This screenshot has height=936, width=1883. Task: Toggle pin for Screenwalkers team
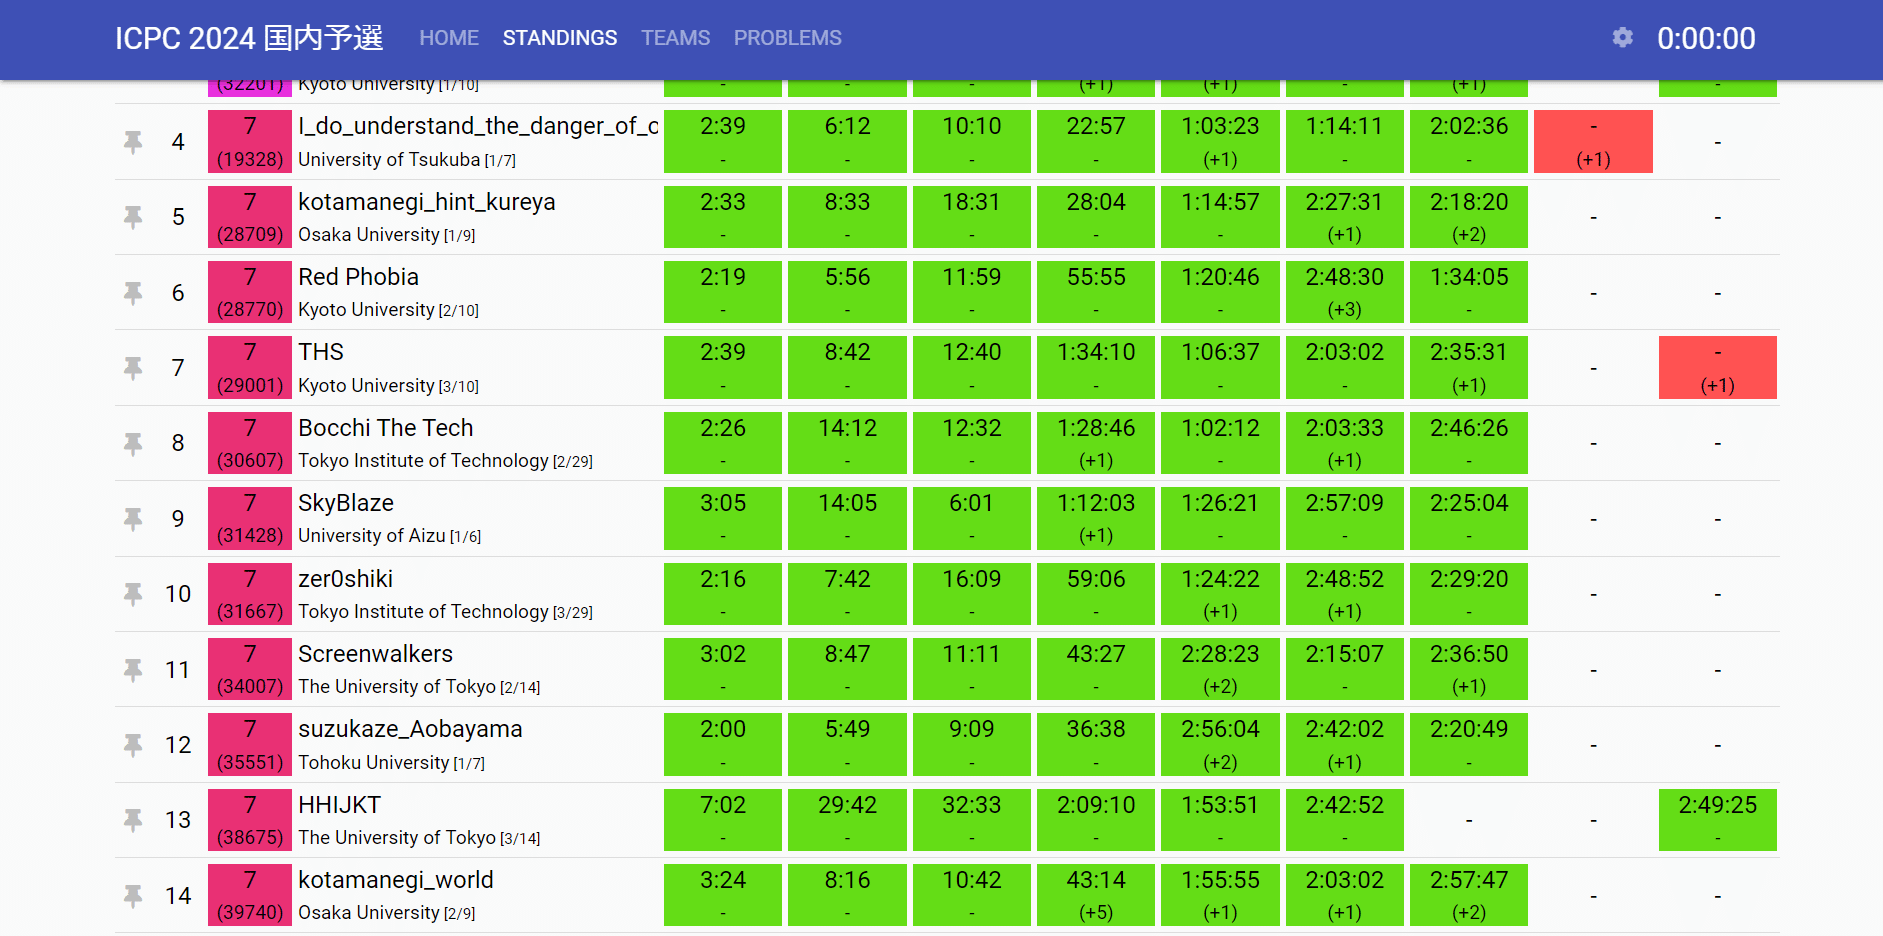(133, 670)
